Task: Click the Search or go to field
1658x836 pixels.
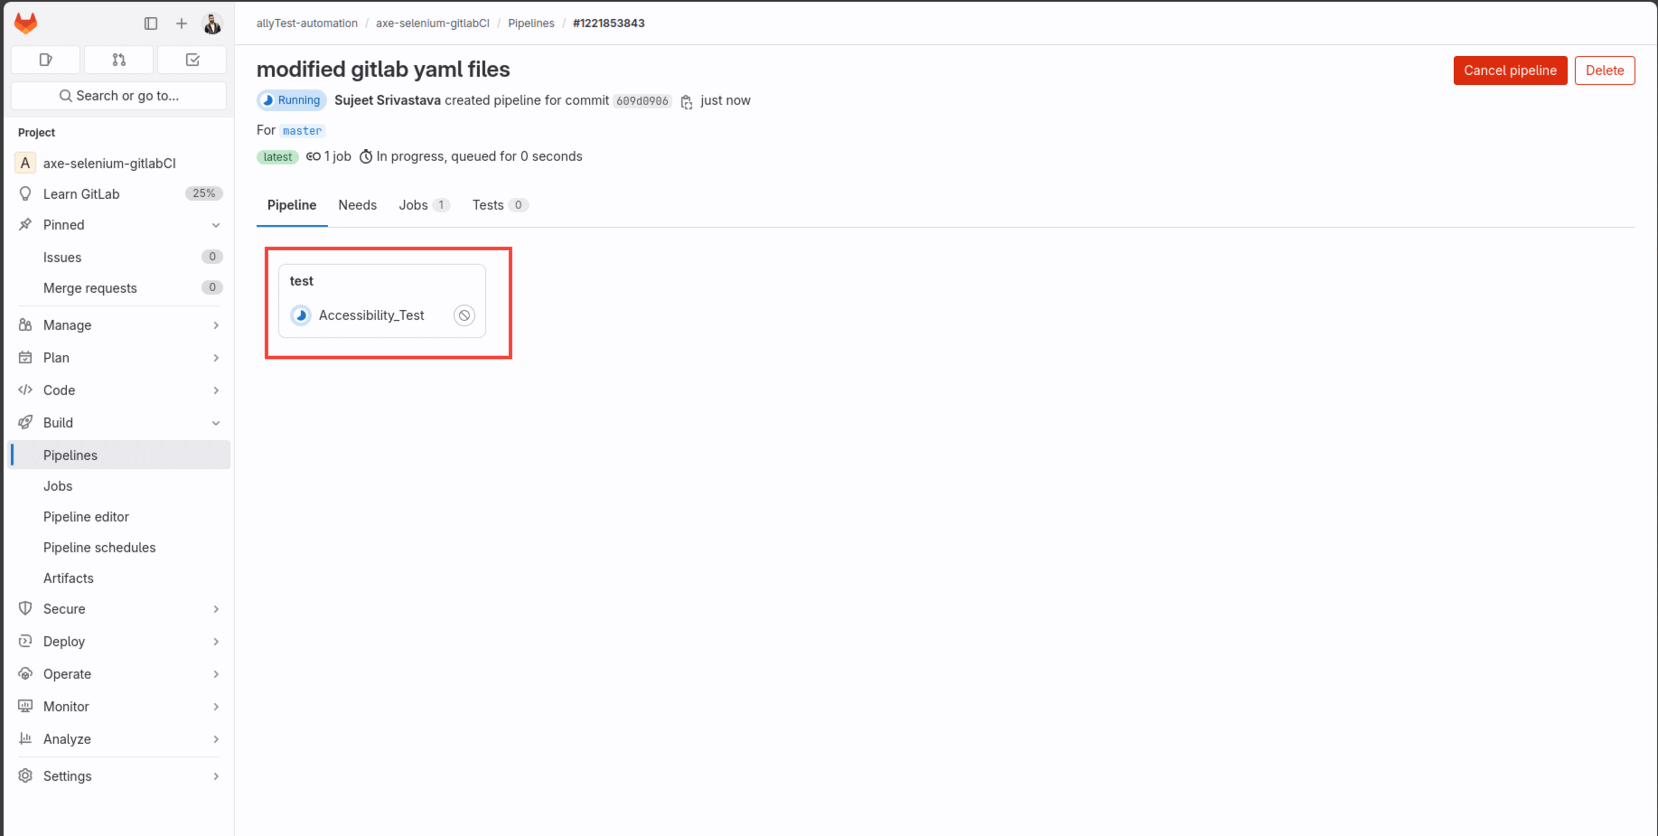Action: [119, 96]
